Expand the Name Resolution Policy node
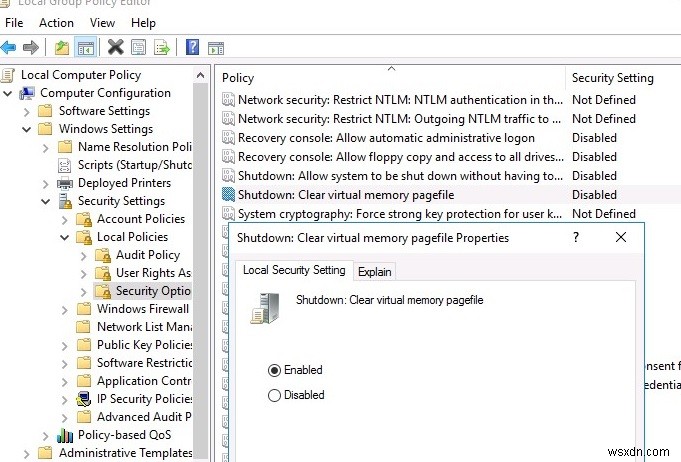This screenshot has width=681, height=462. pyautogui.click(x=46, y=148)
